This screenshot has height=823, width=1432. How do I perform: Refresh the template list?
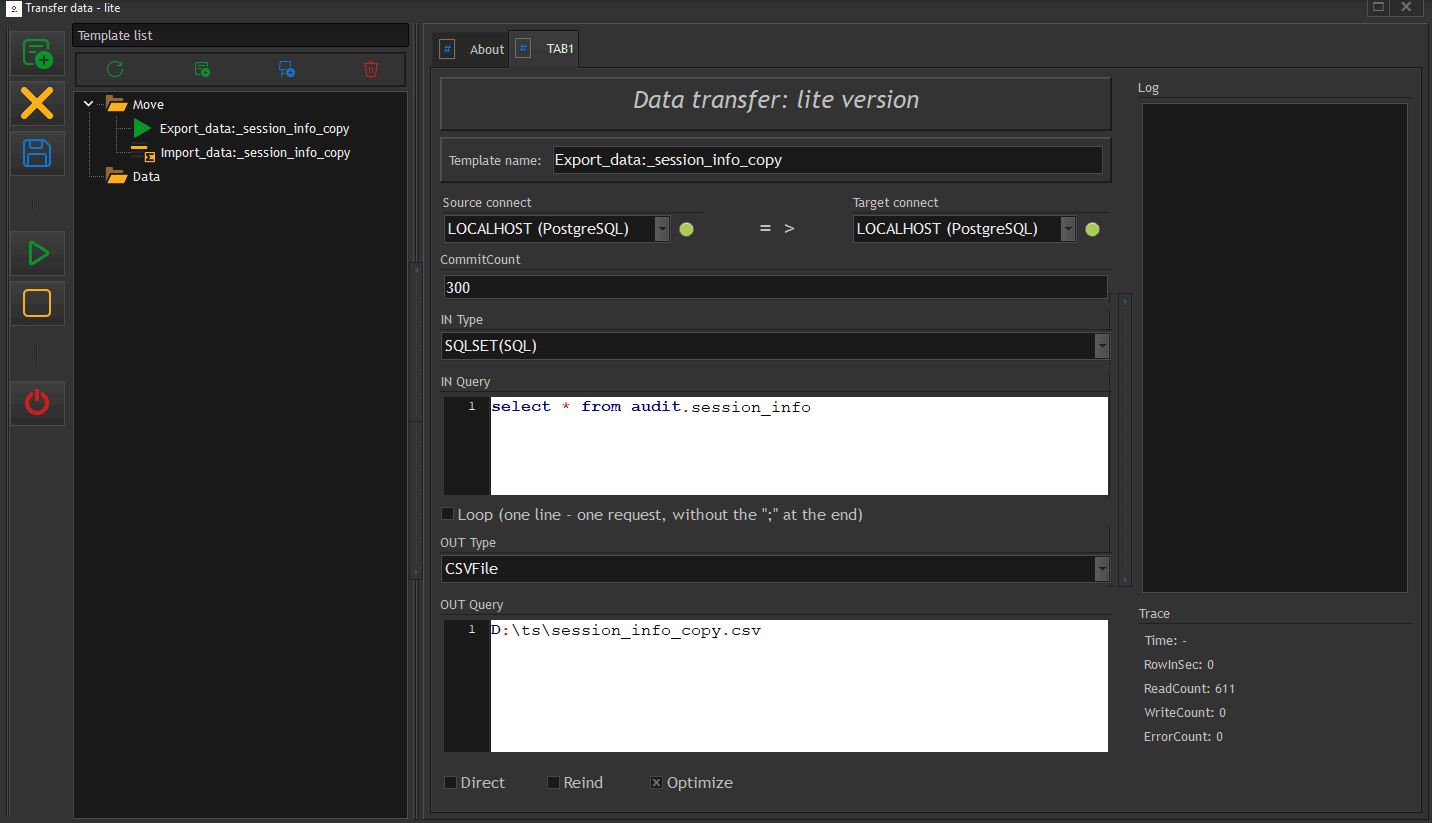tap(115, 69)
